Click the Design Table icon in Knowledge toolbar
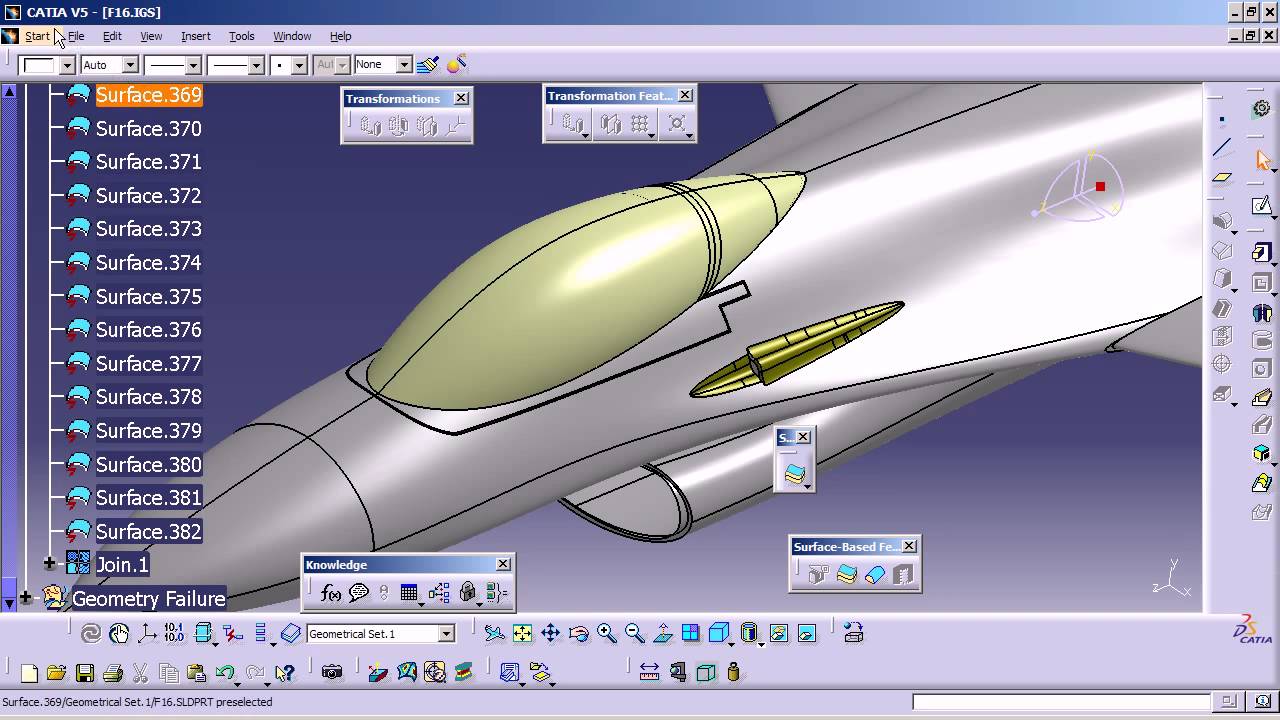The width and height of the screenshot is (1280, 720). coord(409,593)
